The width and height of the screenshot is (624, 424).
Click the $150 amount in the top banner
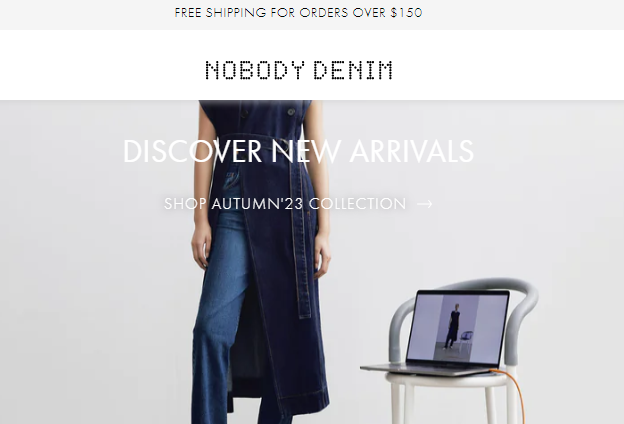[406, 13]
